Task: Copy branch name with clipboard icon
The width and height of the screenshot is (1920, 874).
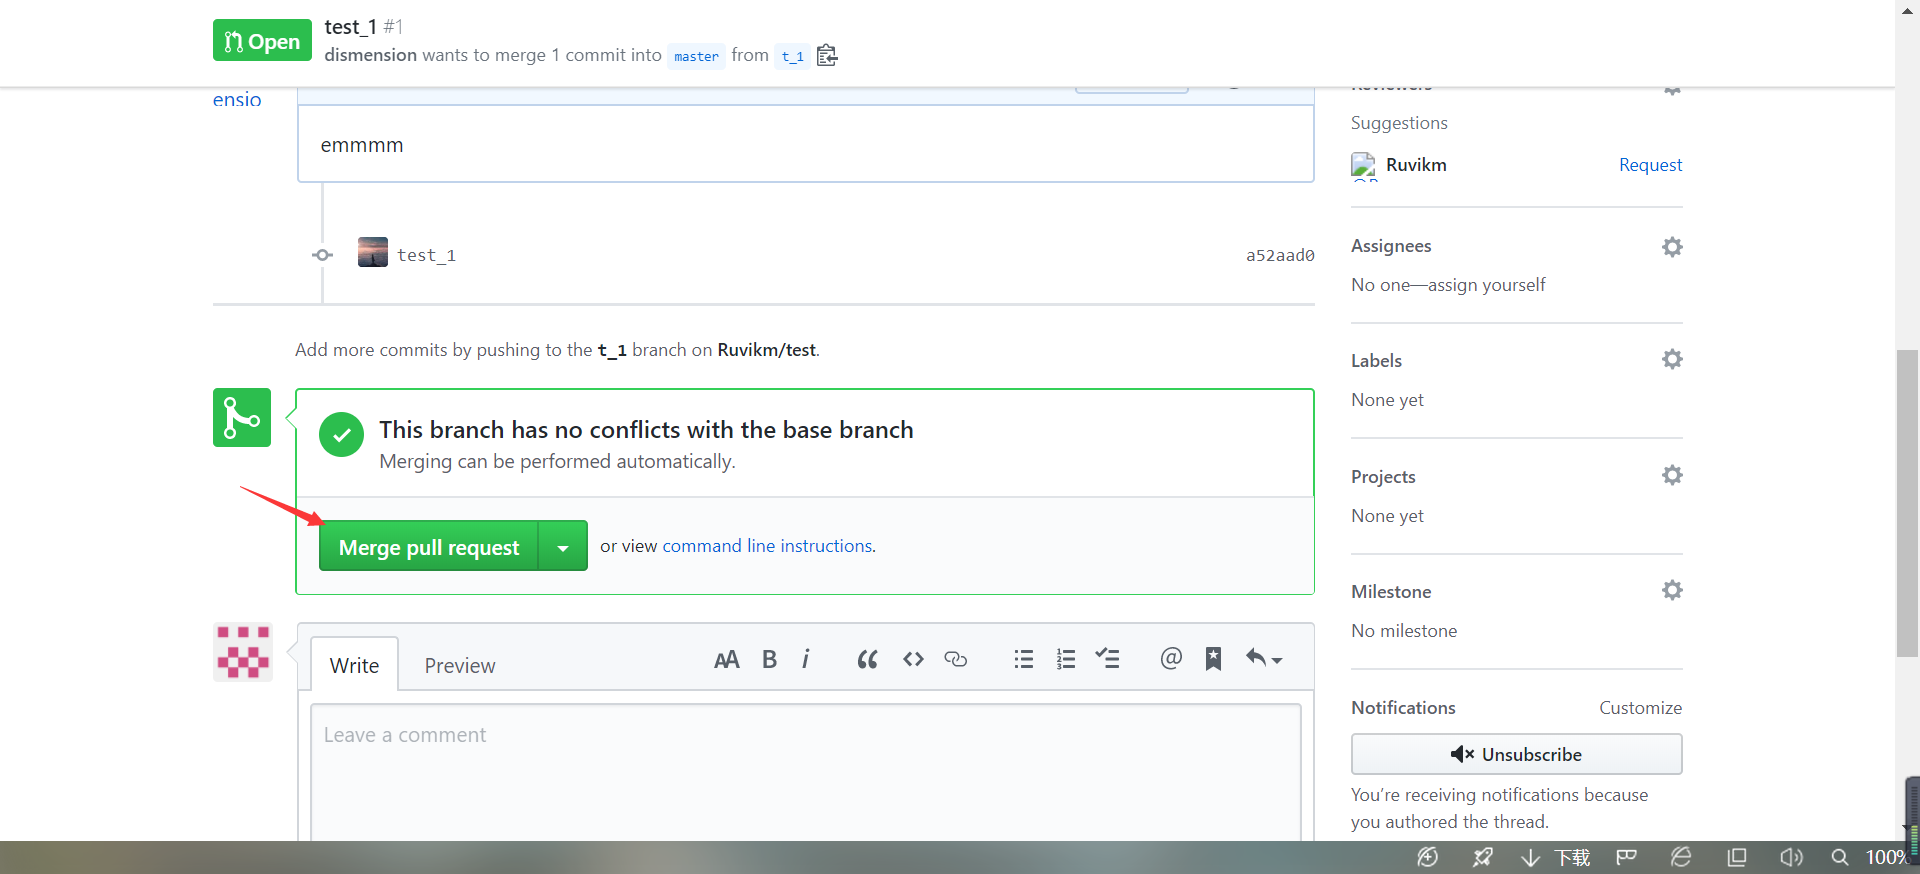Action: pyautogui.click(x=827, y=55)
